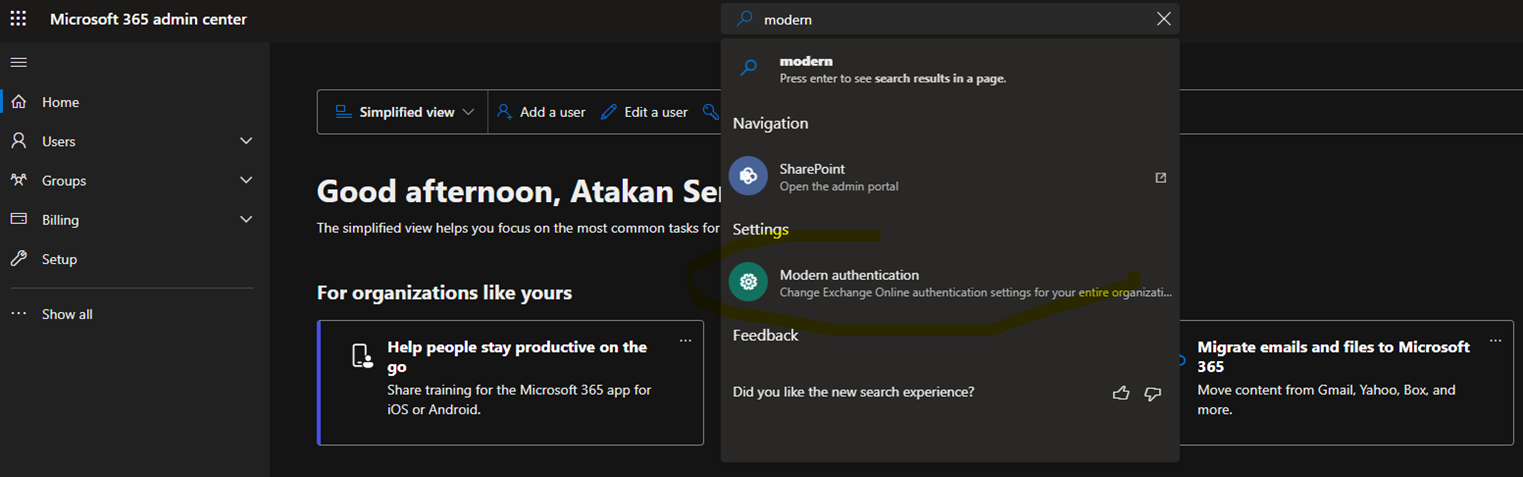Click the Add a user person icon
The width and height of the screenshot is (1523, 477).
click(x=505, y=112)
